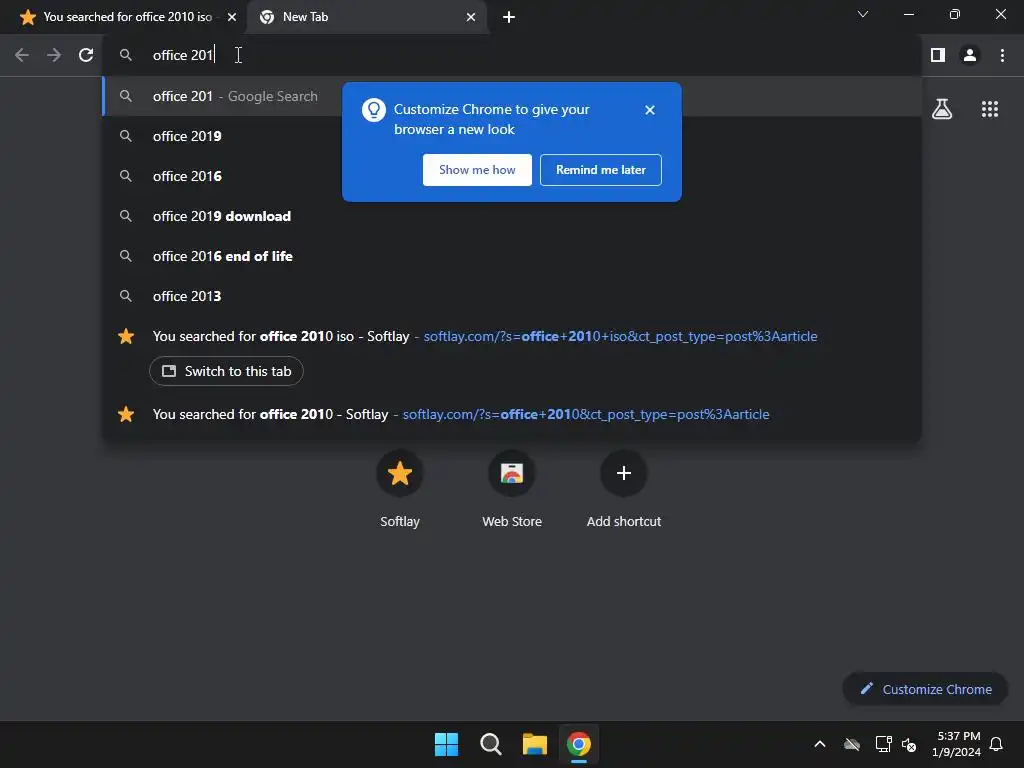Open Windows taskbar search
This screenshot has height=768, width=1024.
pos(490,744)
